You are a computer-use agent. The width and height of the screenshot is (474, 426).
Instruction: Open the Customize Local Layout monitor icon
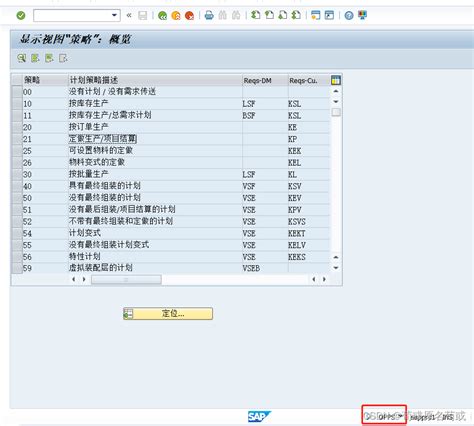tap(363, 15)
